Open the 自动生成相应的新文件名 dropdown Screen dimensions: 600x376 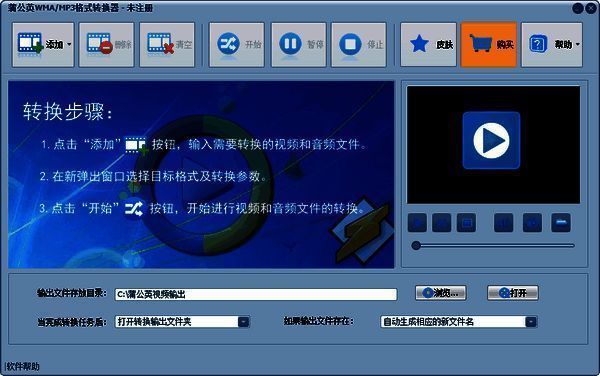[531, 322]
